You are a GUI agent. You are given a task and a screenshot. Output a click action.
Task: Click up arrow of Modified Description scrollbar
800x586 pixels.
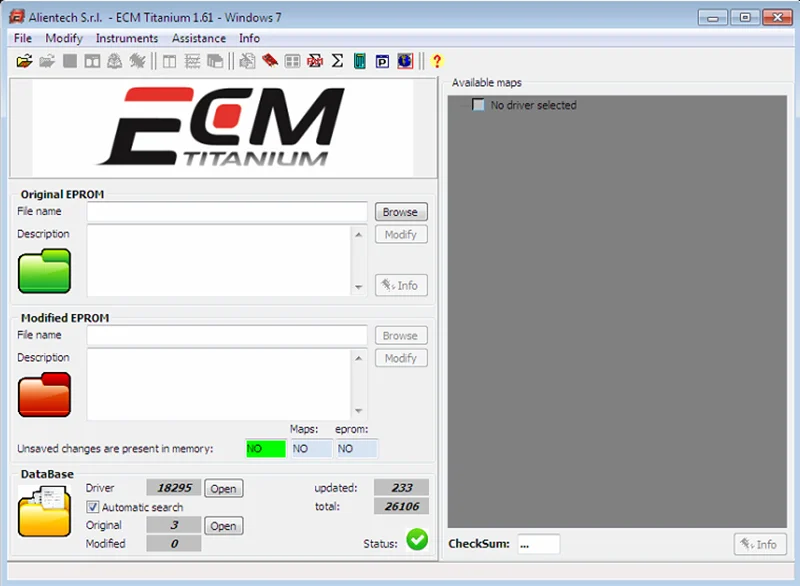[x=359, y=358]
